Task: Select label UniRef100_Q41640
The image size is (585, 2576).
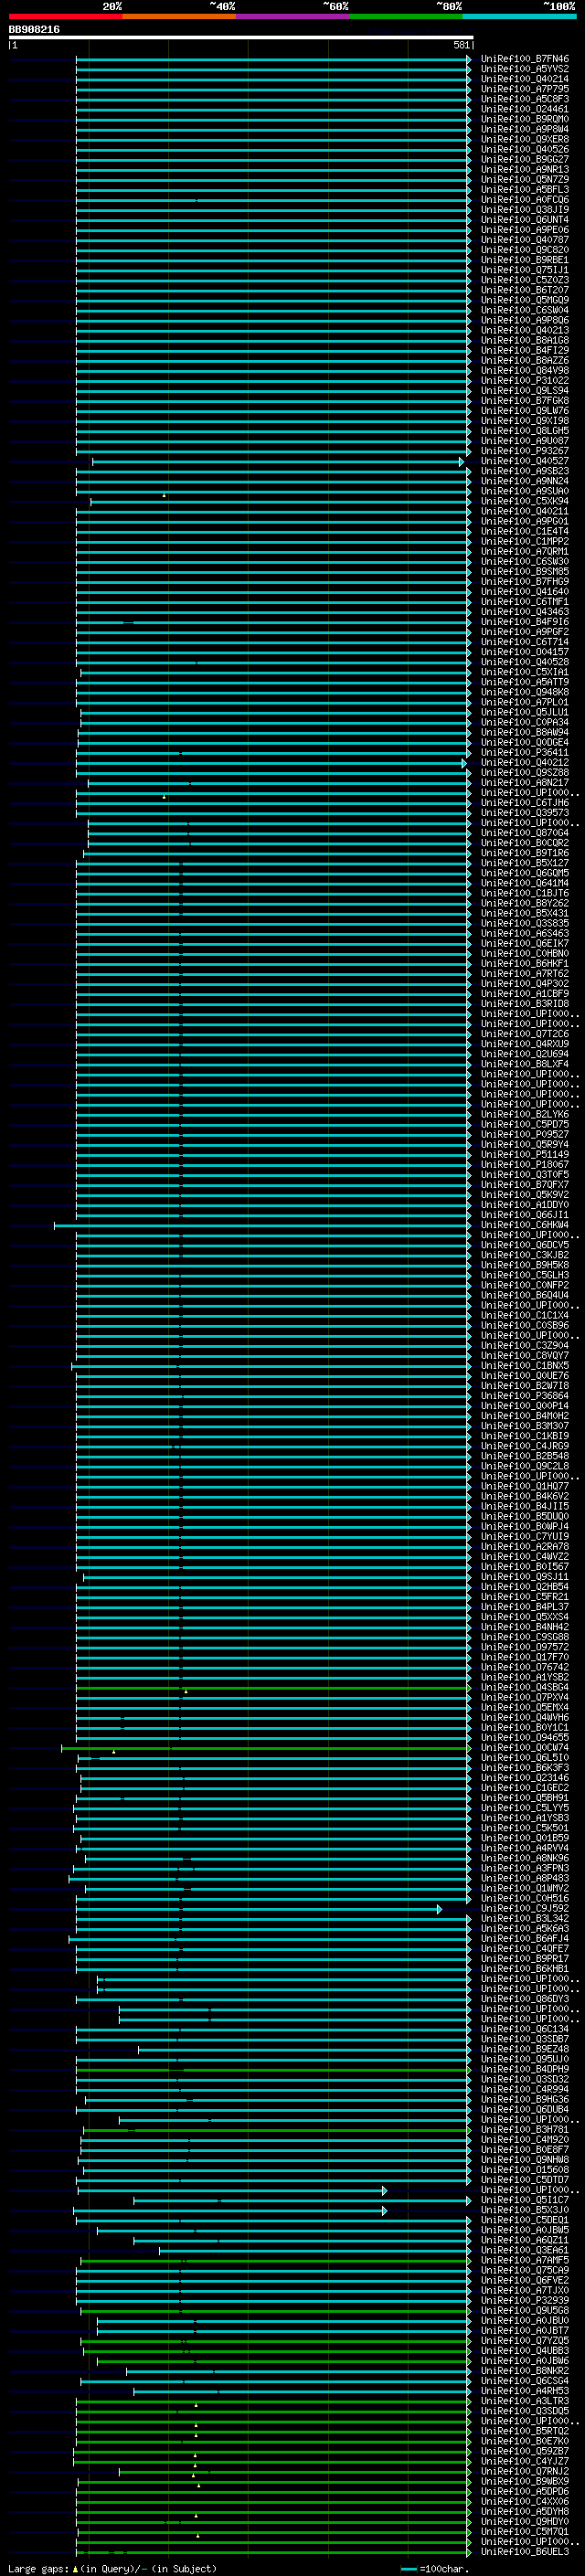Action: [524, 591]
